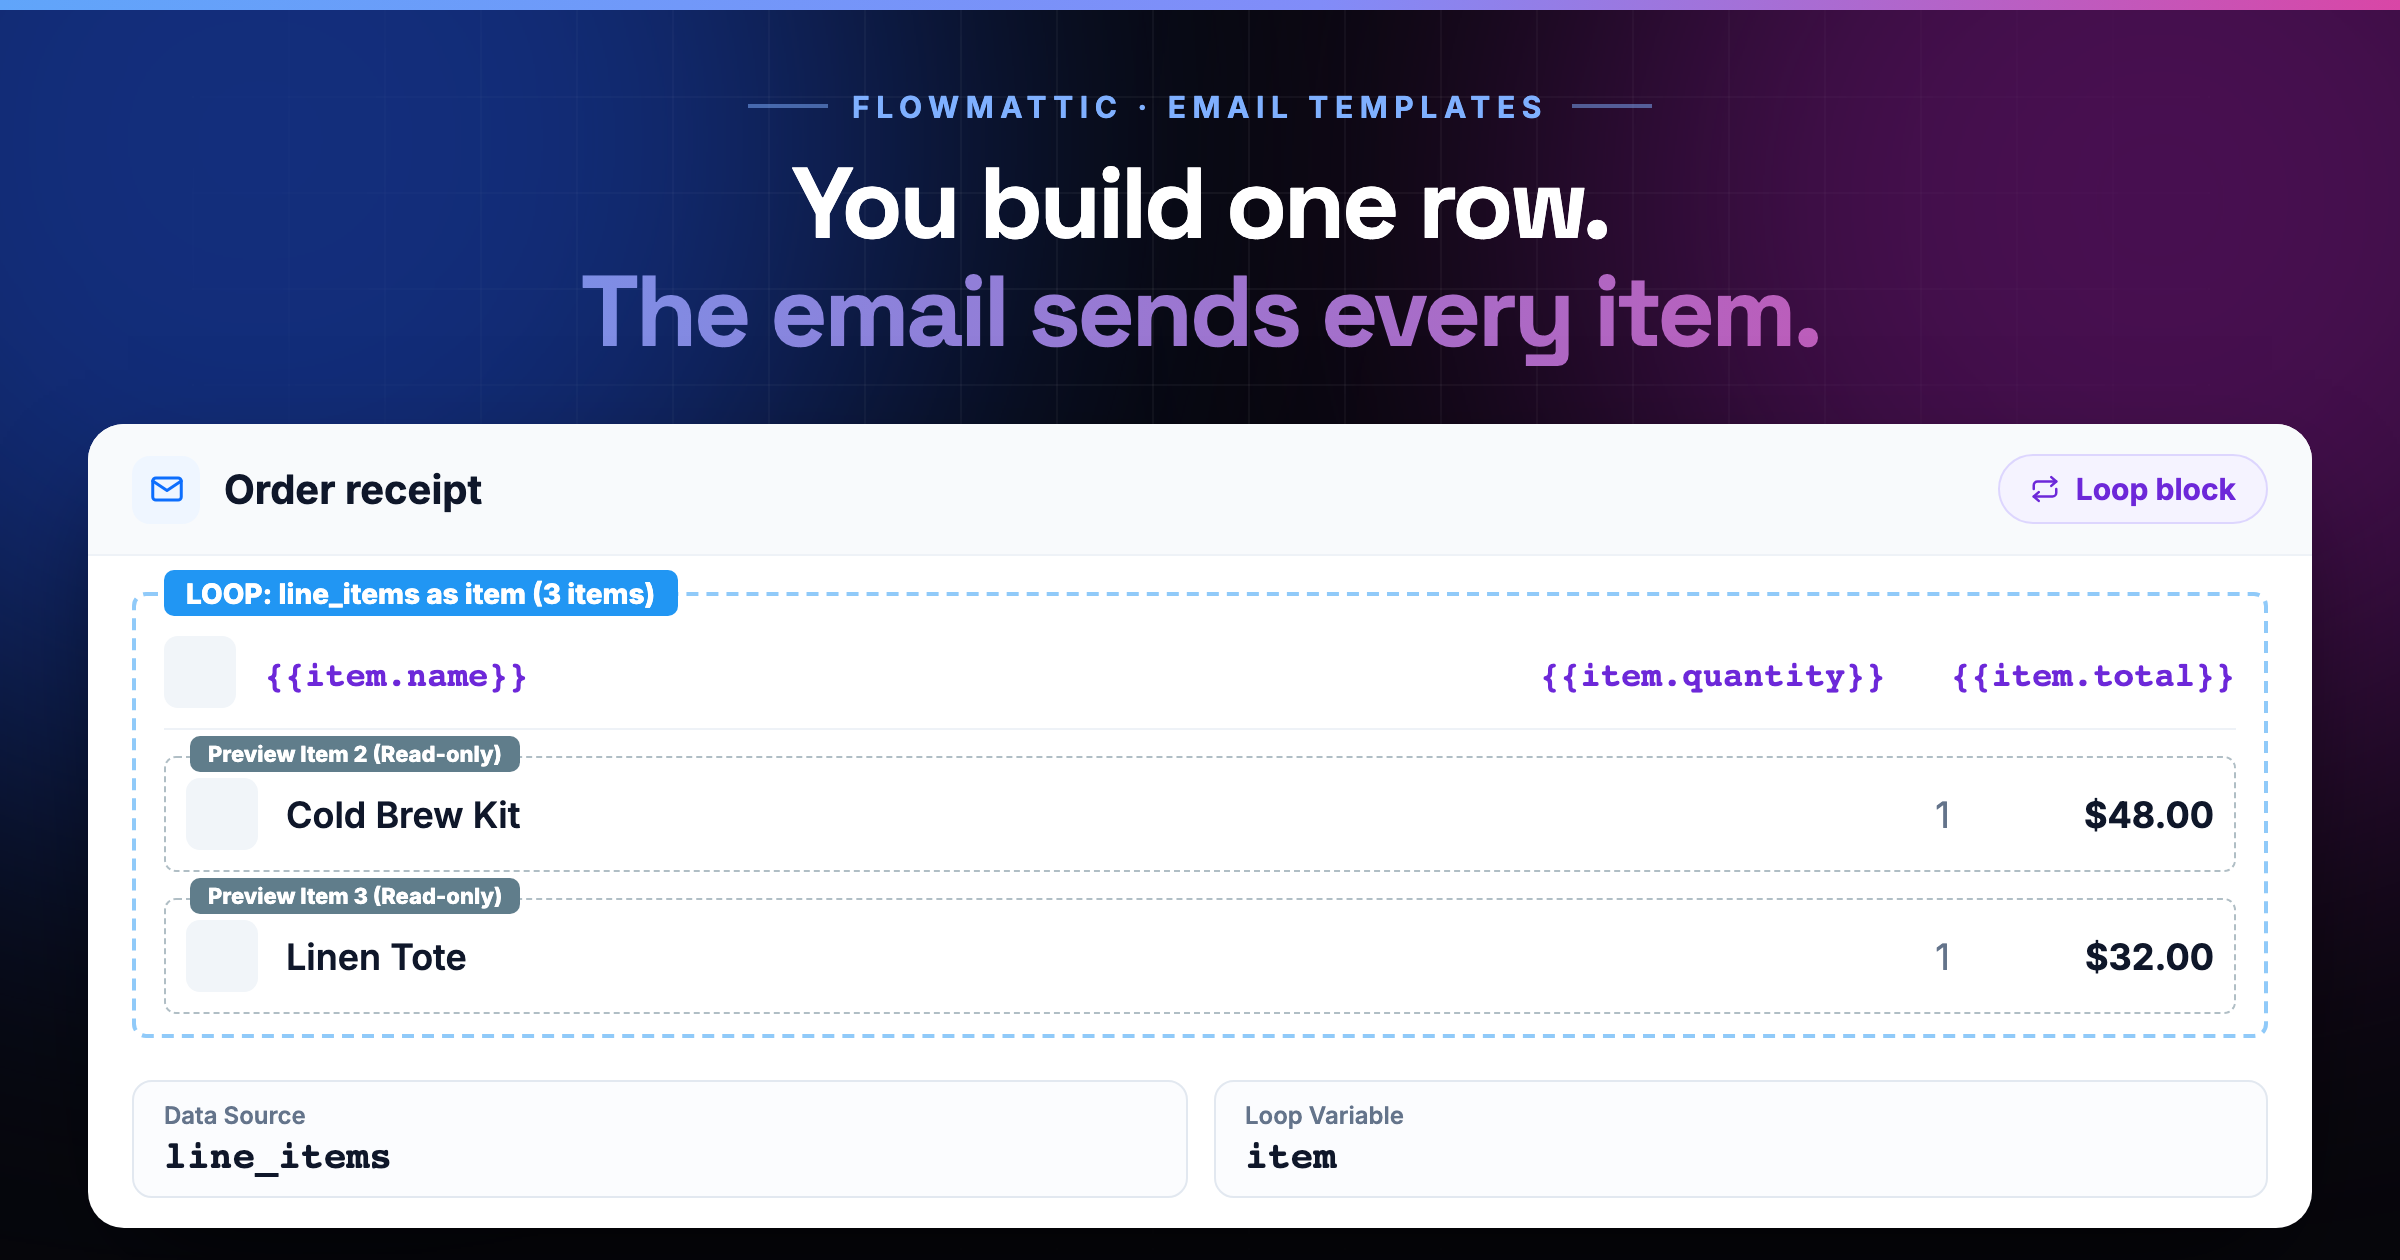The width and height of the screenshot is (2400, 1260).
Task: Click the {{item.total}} variable token
Action: point(2093,676)
